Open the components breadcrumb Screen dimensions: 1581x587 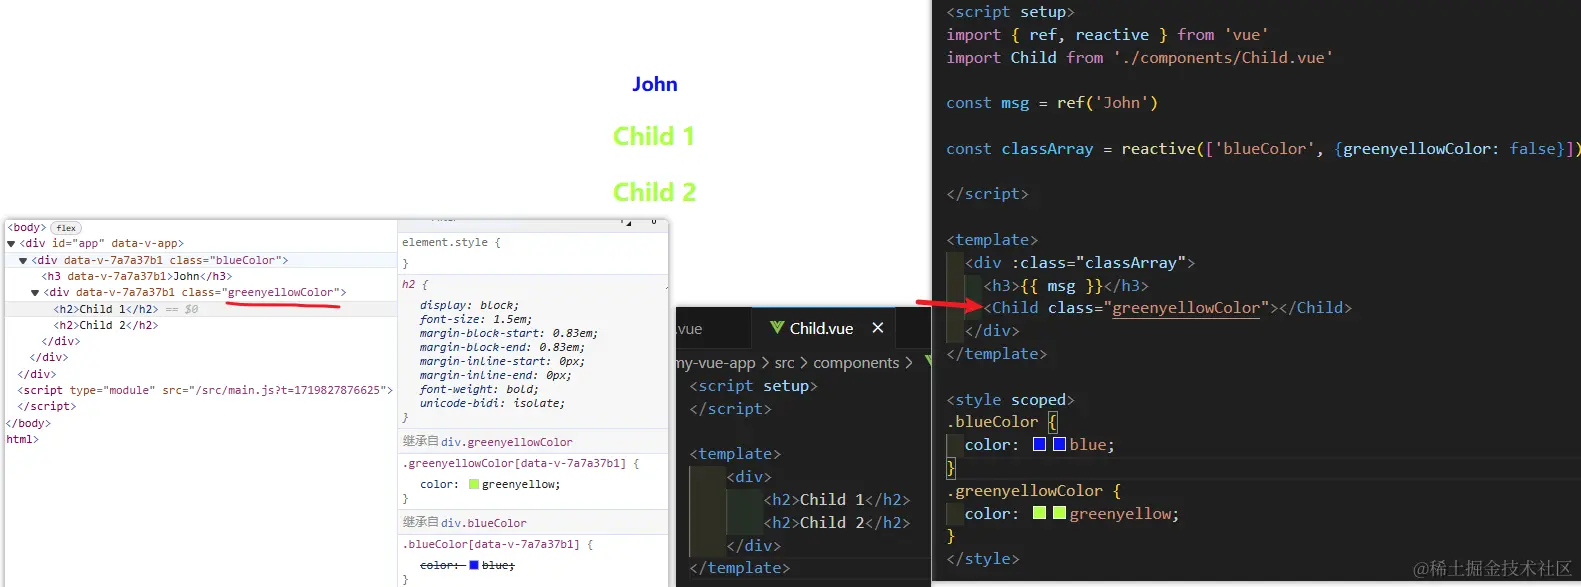(856, 363)
